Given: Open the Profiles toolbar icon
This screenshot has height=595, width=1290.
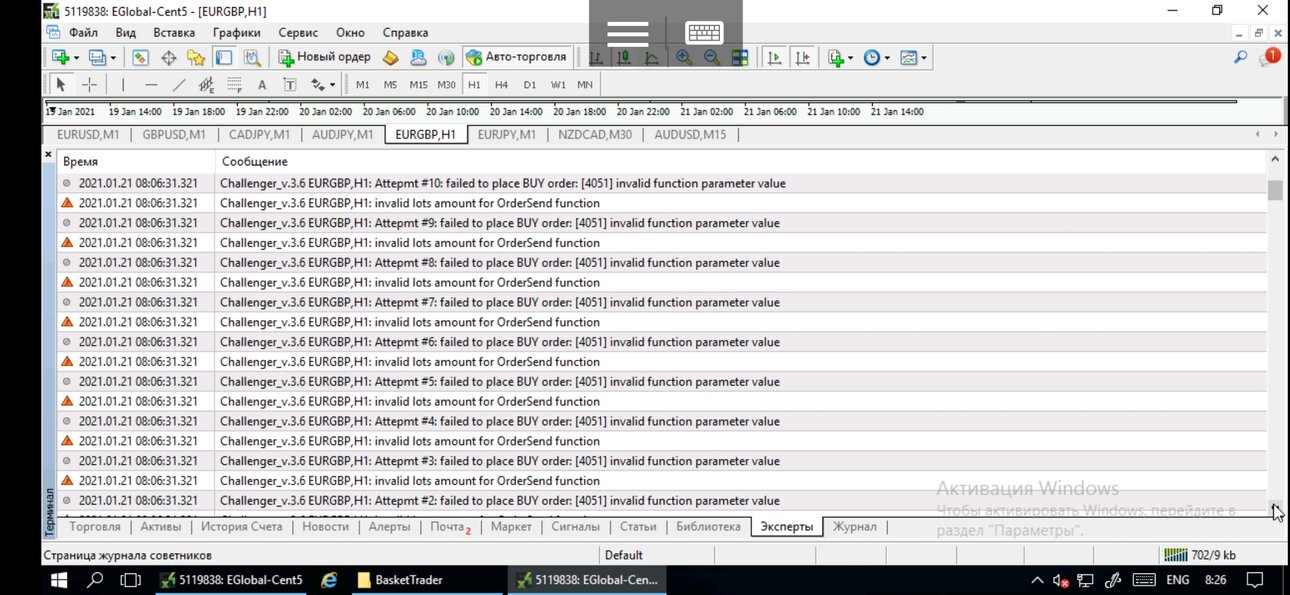Looking at the screenshot, I should pos(97,58).
